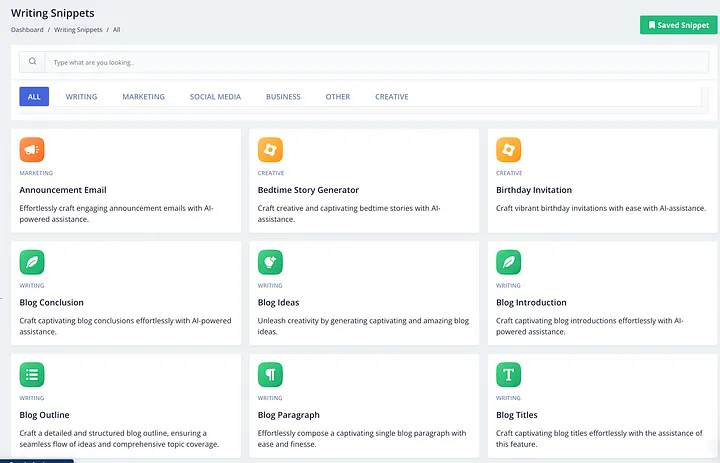Click the Blog Paragraph description text

pos(362,439)
